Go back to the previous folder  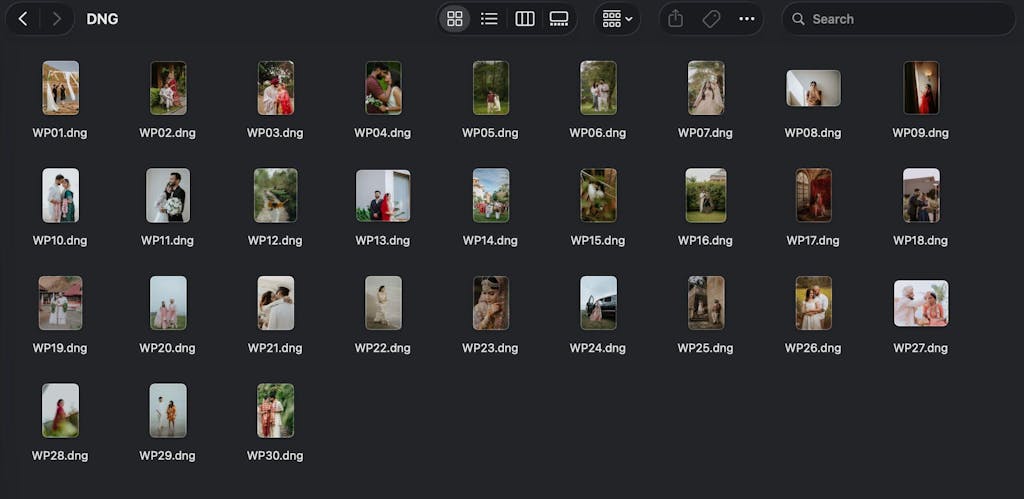point(23,19)
